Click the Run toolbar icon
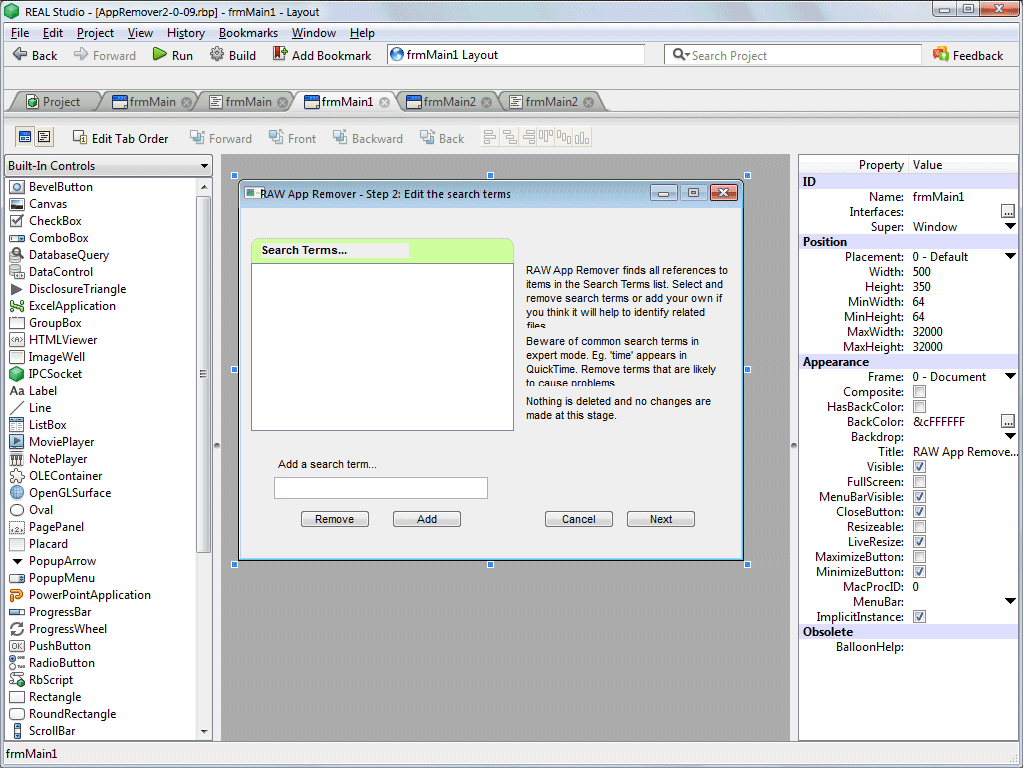This screenshot has height=768, width=1024. pyautogui.click(x=160, y=55)
